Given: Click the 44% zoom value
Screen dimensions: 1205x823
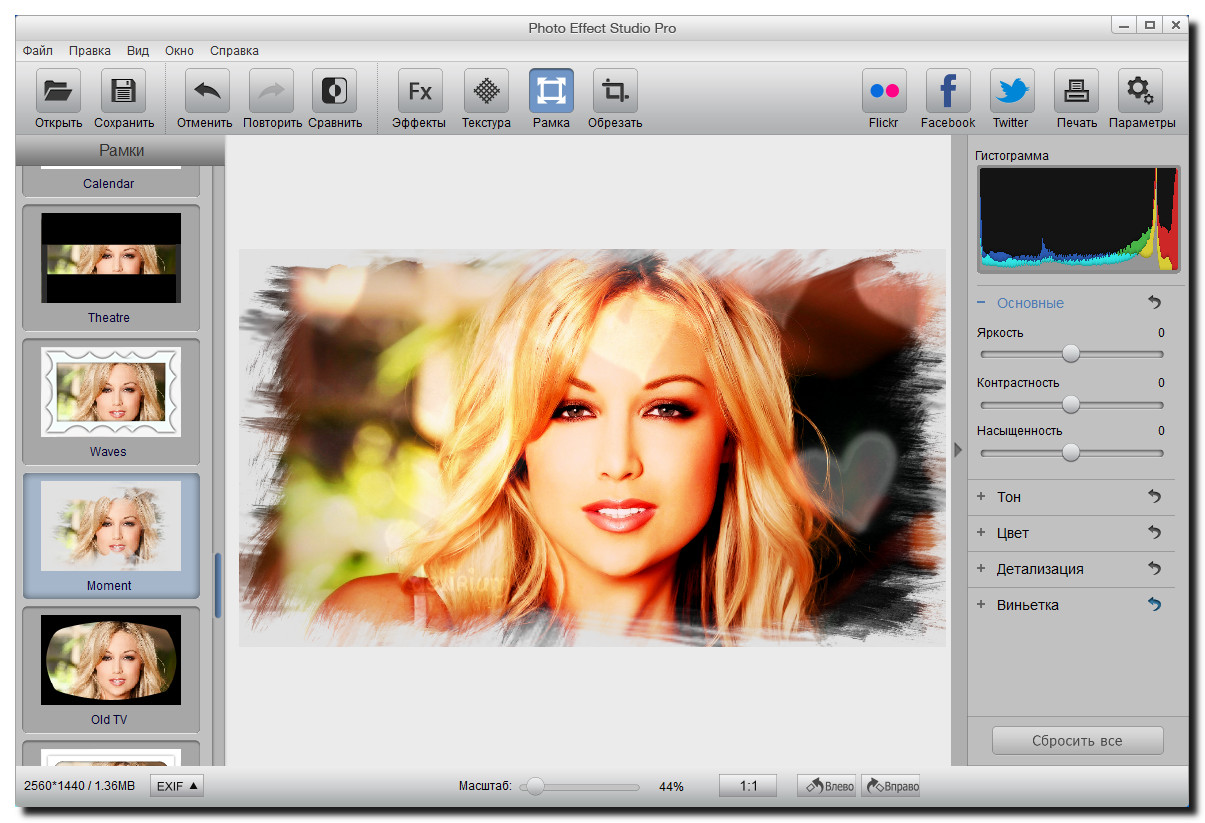Looking at the screenshot, I should tap(671, 787).
